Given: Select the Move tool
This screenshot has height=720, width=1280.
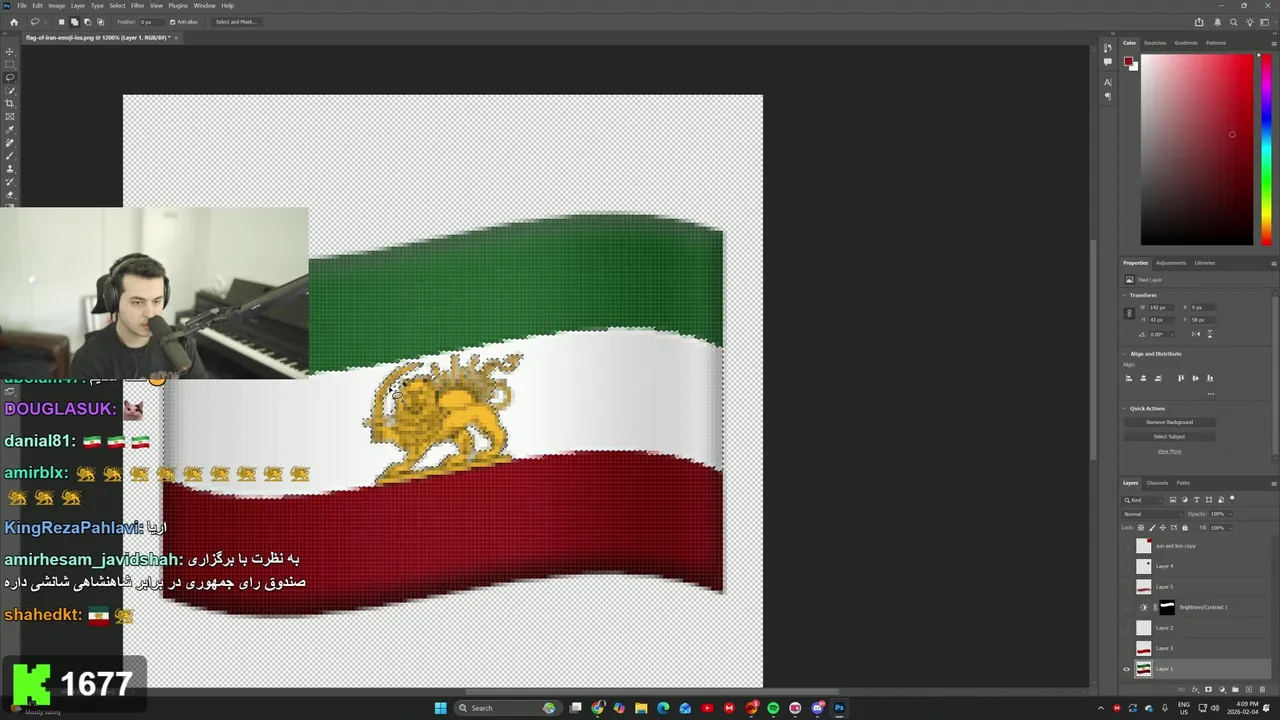Looking at the screenshot, I should click(10, 51).
